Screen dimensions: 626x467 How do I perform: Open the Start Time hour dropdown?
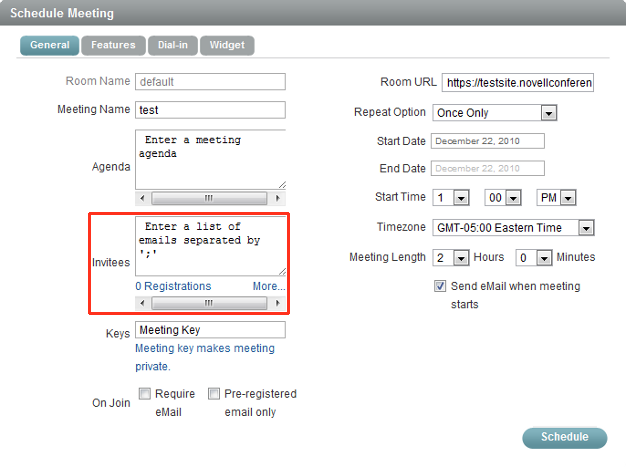[x=452, y=198]
